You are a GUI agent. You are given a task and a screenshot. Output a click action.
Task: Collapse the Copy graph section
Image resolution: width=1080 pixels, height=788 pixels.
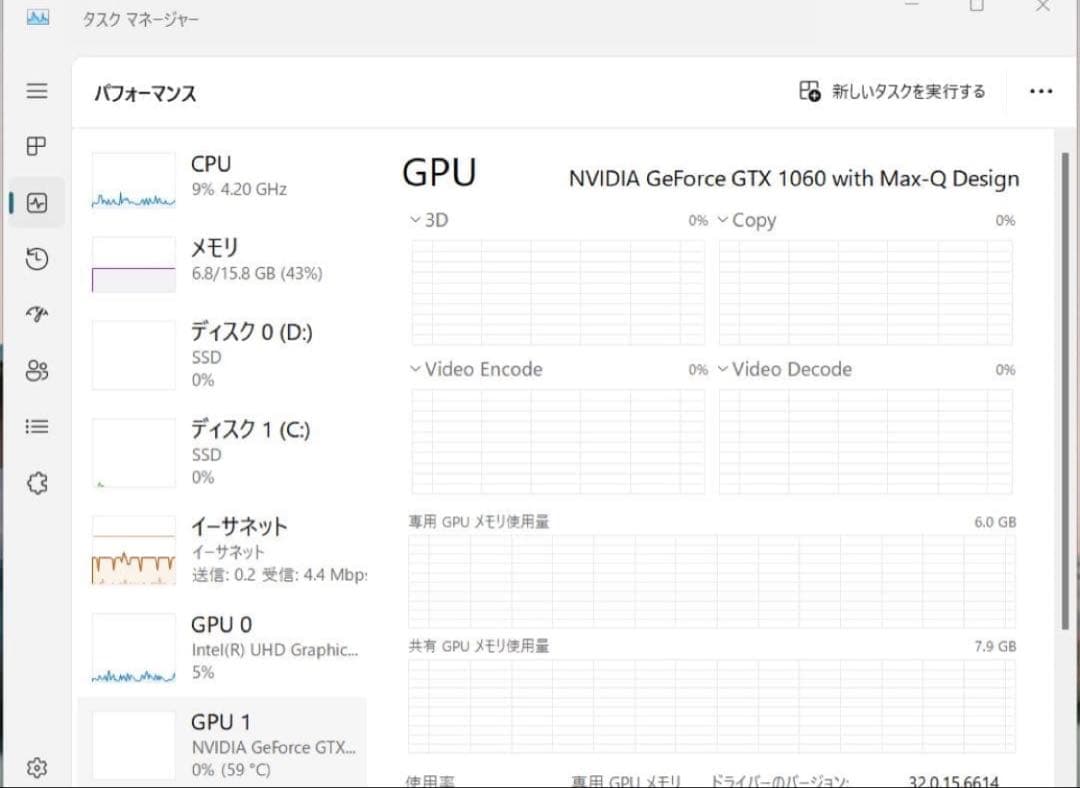click(x=723, y=220)
